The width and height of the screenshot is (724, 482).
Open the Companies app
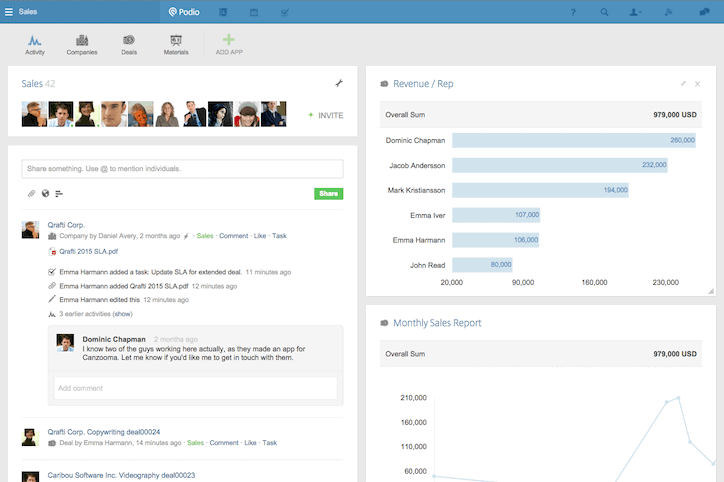82,43
